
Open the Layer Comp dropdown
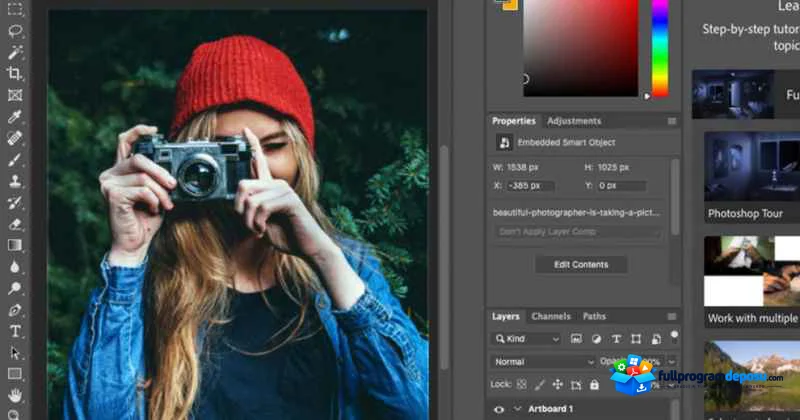578,232
